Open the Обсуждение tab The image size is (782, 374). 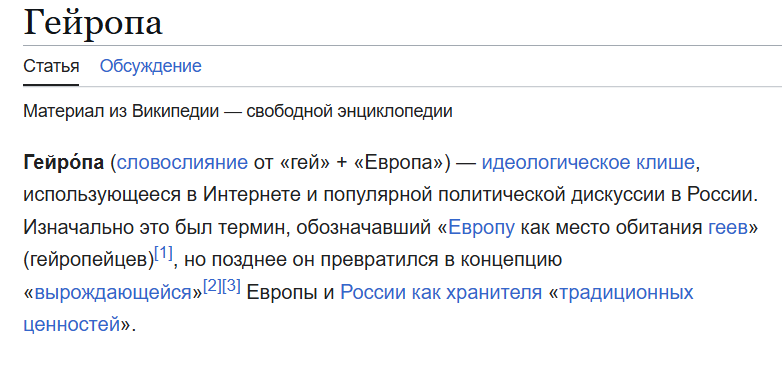tap(151, 66)
